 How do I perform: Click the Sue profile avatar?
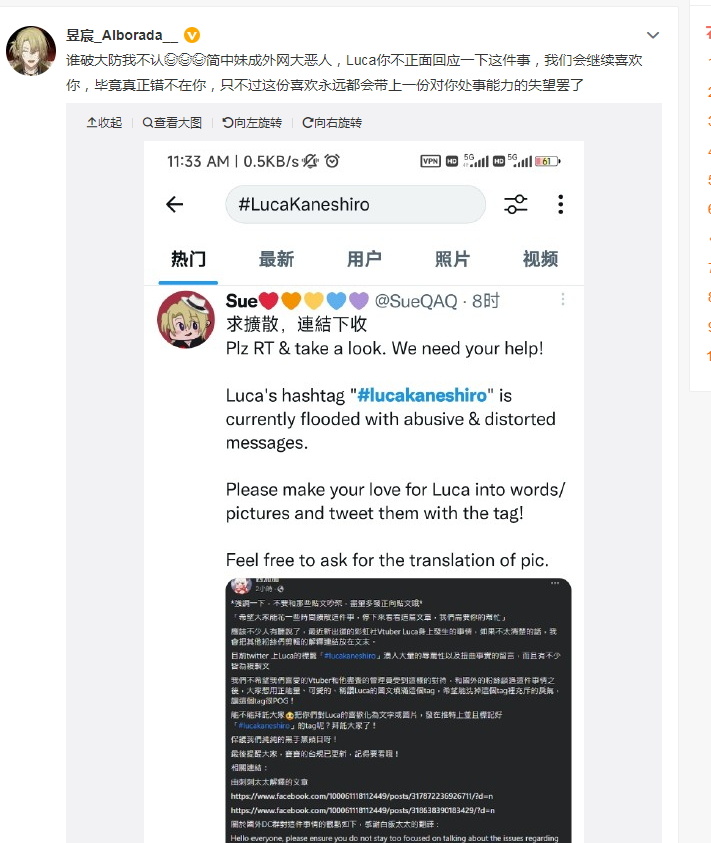[186, 319]
